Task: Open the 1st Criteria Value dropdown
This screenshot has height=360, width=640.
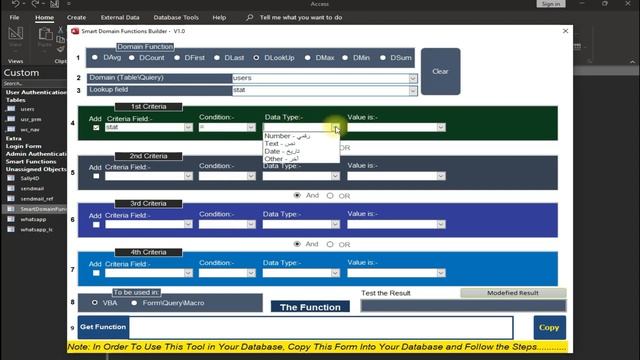Action: [x=440, y=127]
